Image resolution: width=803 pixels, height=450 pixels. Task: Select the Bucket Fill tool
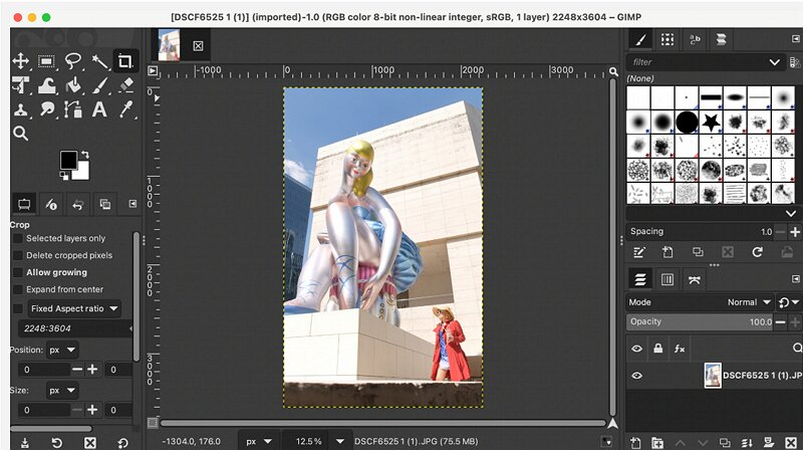73,85
